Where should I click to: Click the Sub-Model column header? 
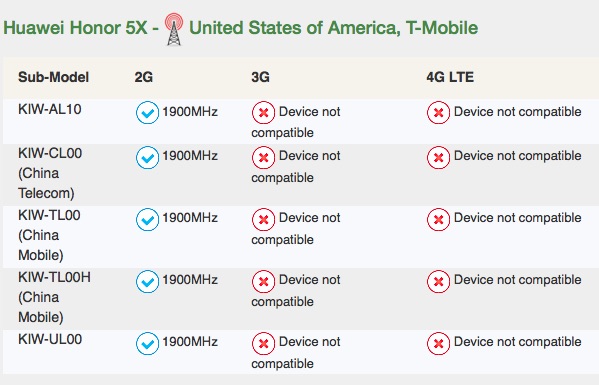click(x=53, y=77)
